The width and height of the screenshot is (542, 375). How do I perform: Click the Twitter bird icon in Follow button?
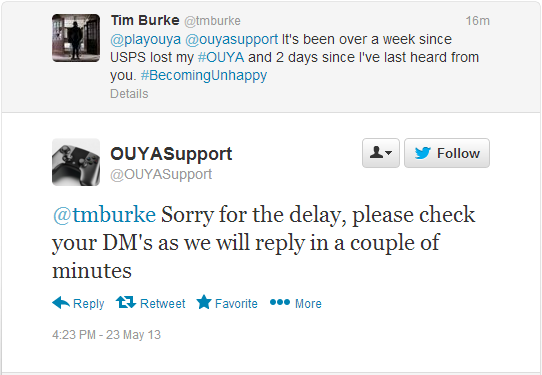(422, 153)
